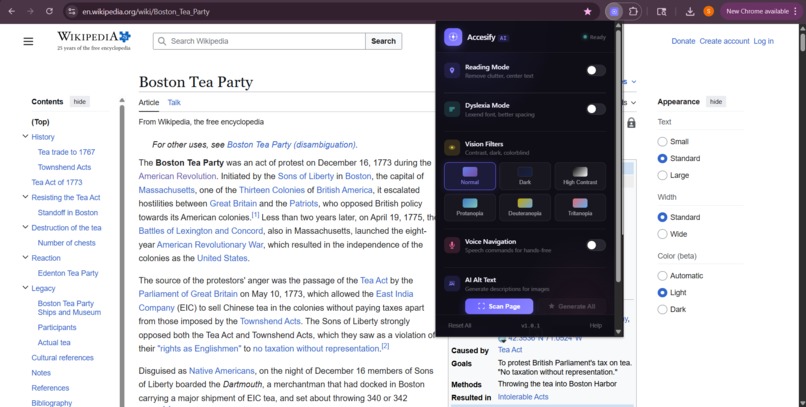Select Automatic color radio
Viewport: 806px width, 407px height.
(662, 275)
